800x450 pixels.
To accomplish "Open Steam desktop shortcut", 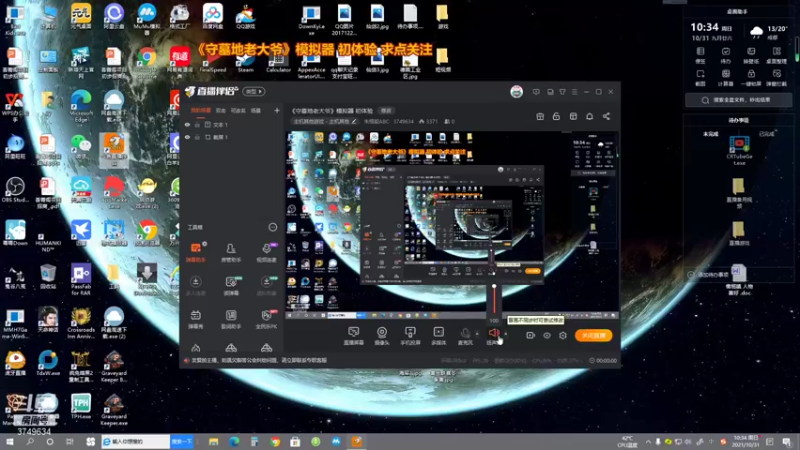I will (245, 62).
